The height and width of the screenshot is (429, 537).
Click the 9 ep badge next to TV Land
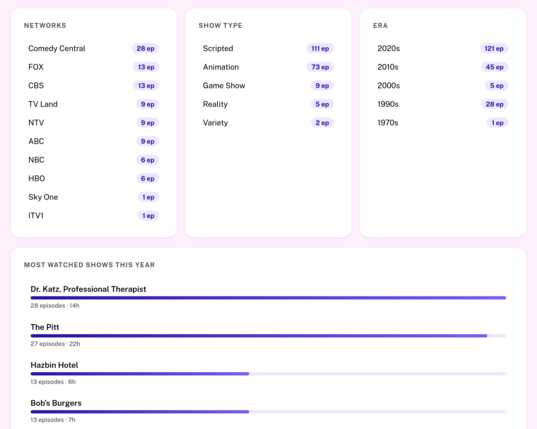pos(148,104)
